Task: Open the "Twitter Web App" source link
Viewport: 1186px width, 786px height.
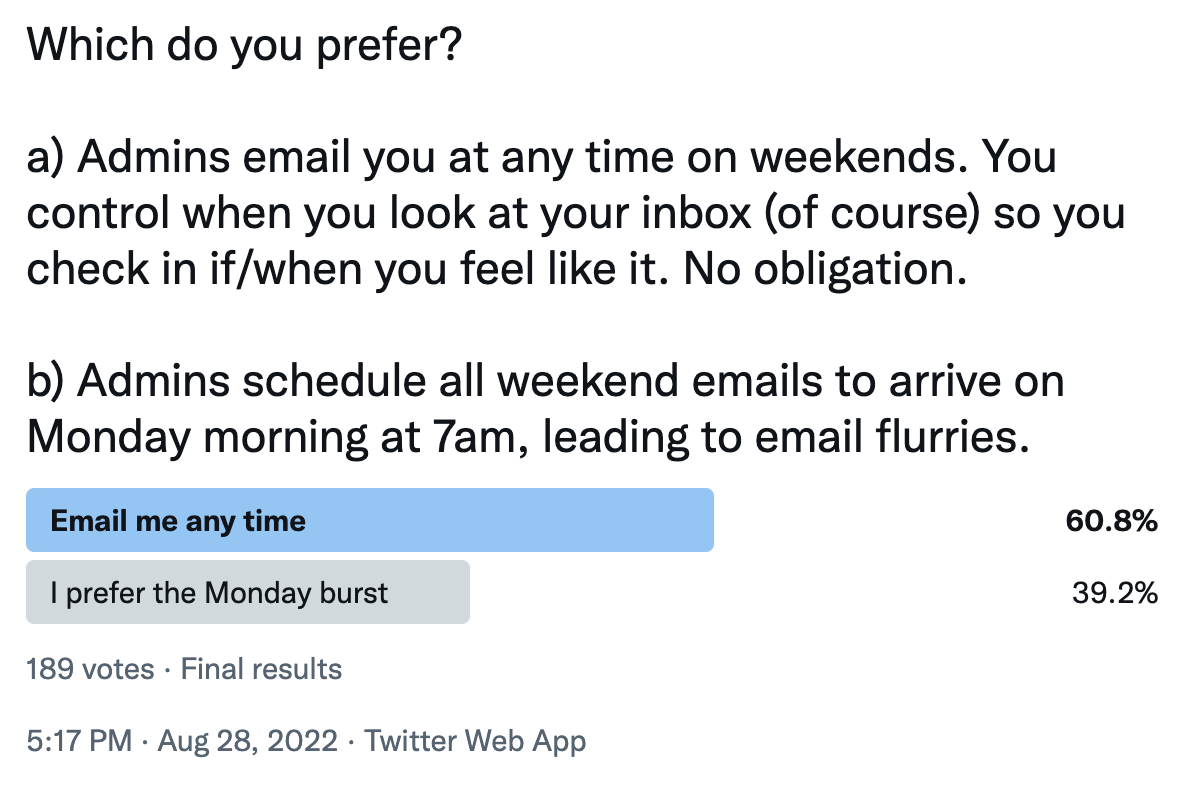Action: click(475, 741)
